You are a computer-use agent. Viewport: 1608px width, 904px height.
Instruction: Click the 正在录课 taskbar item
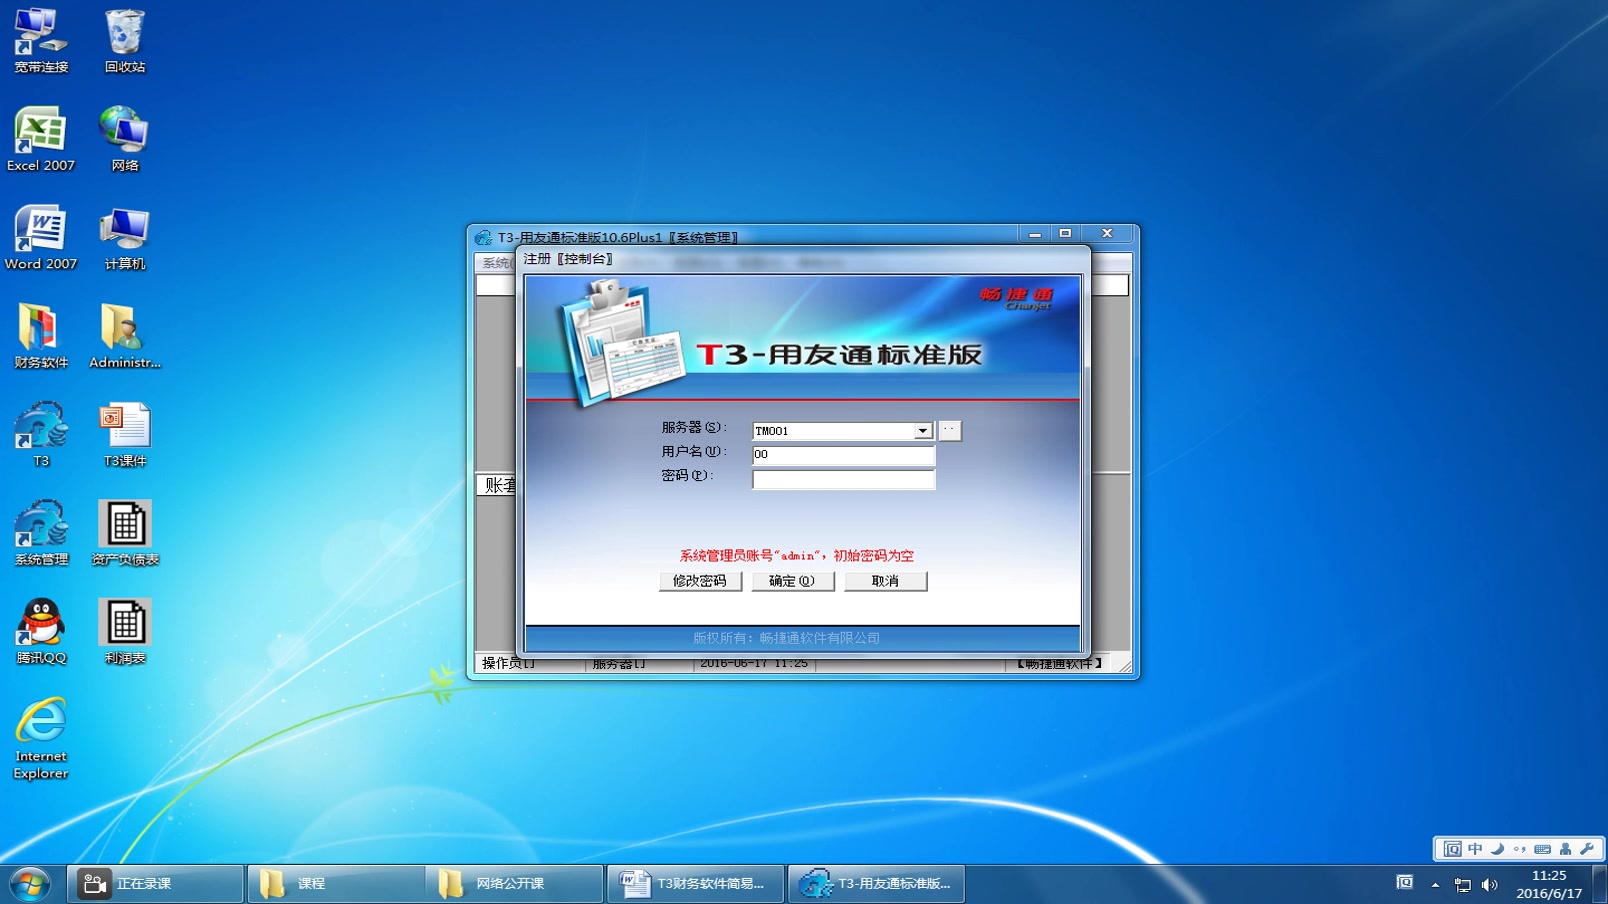pyautogui.click(x=155, y=884)
